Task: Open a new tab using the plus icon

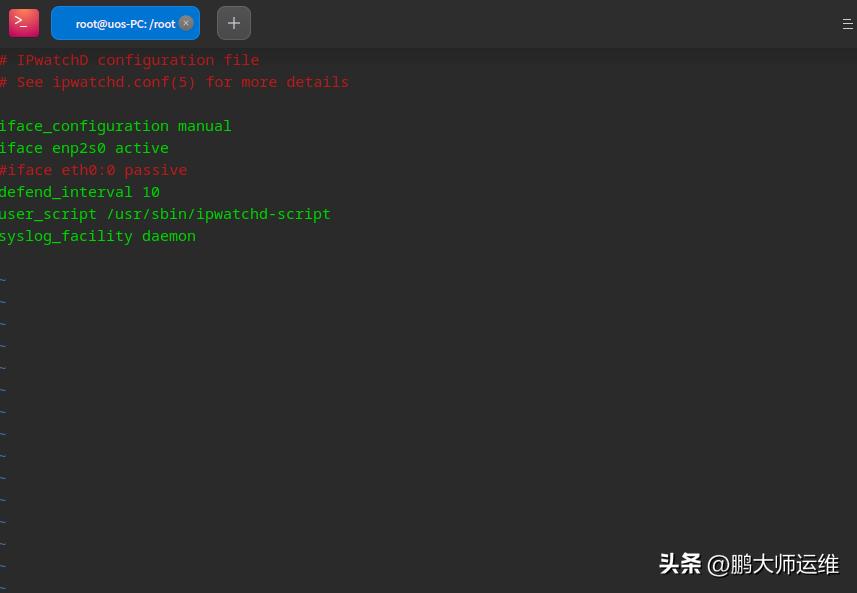Action: [x=234, y=23]
